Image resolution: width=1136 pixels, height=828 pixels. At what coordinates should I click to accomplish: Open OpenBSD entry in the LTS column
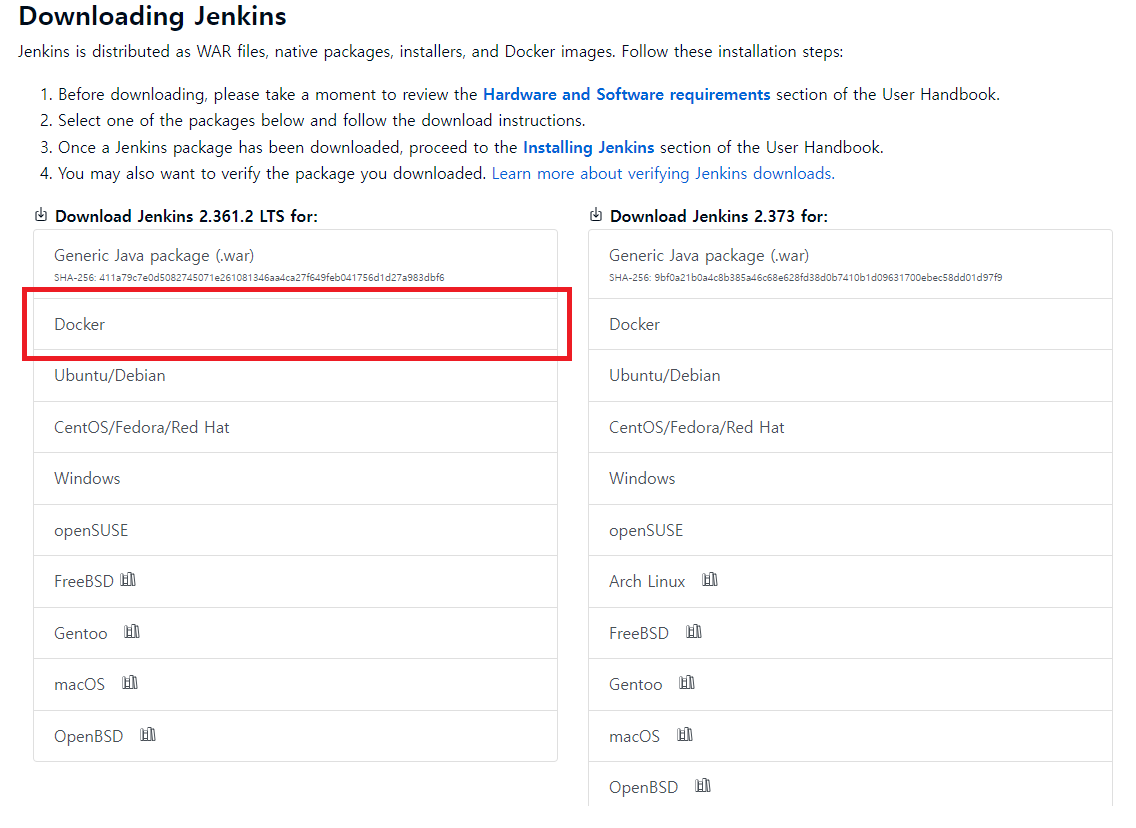pyautogui.click(x=296, y=736)
